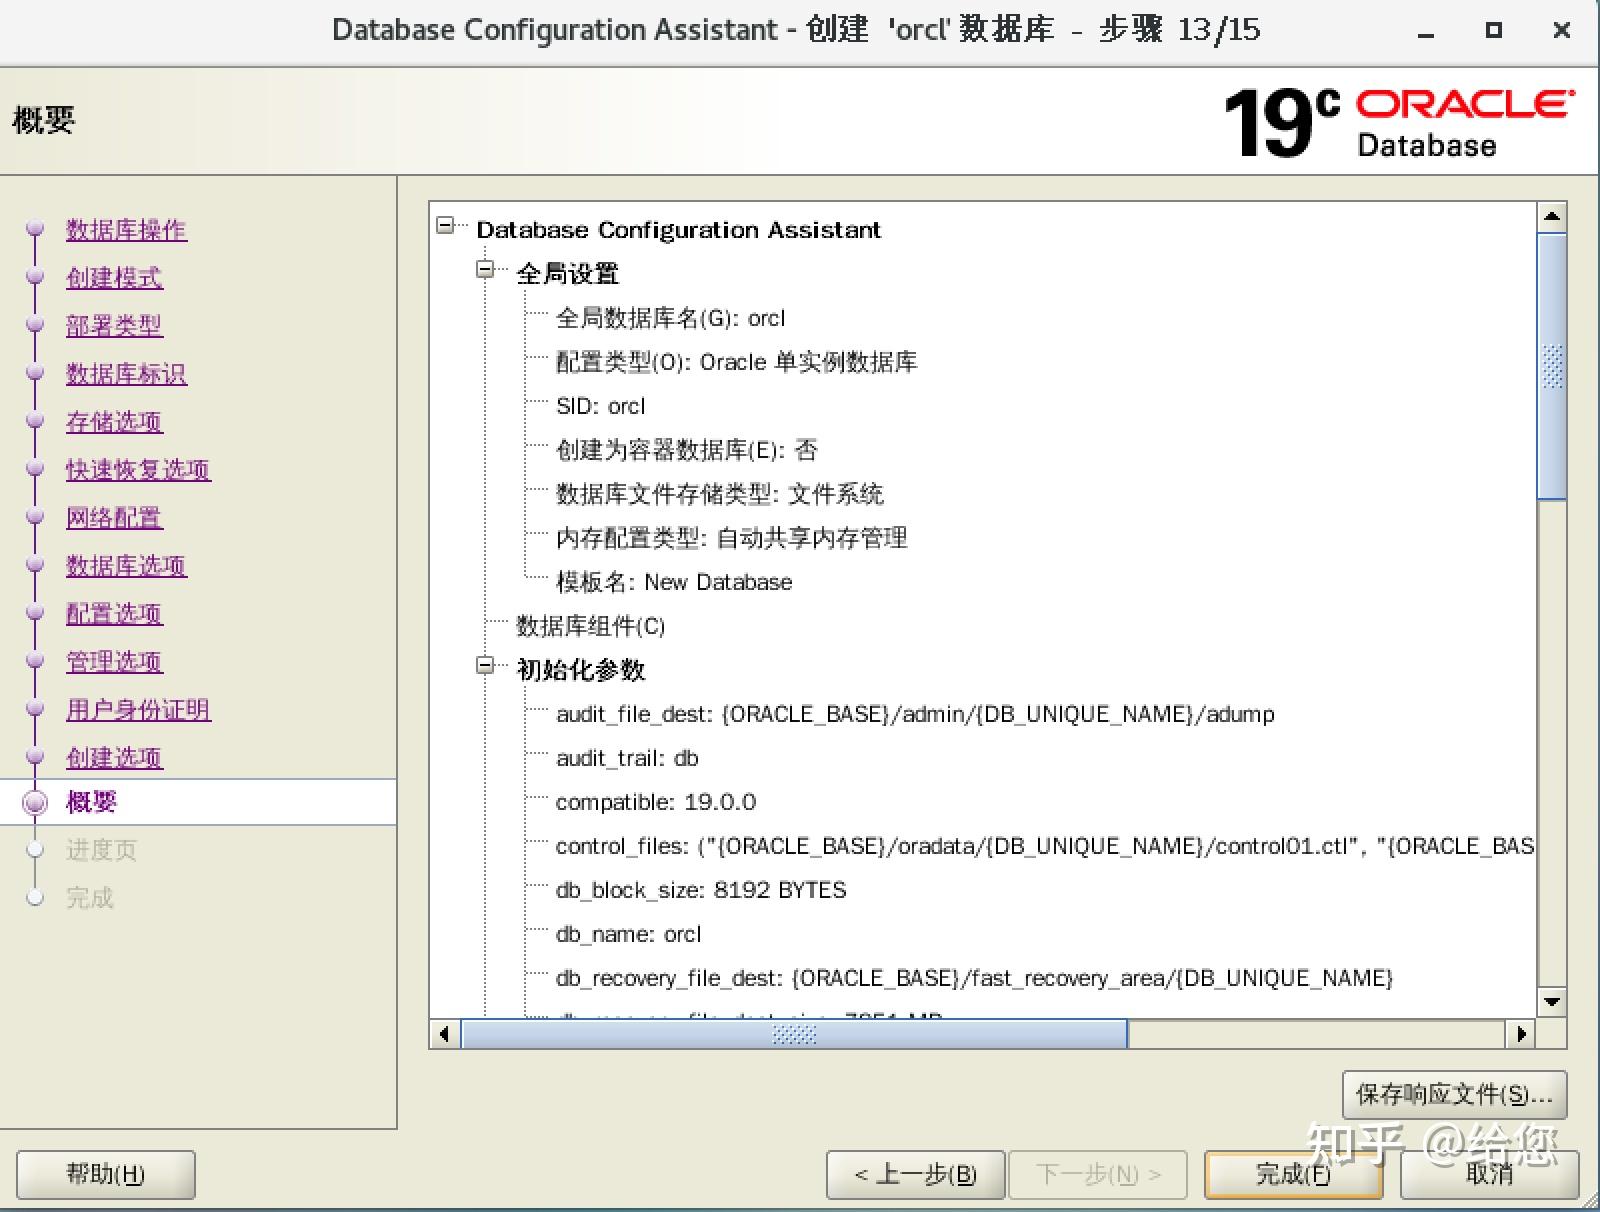This screenshot has height=1212, width=1600.
Task: Collapse the 初始化参数 tree branch
Action: 484,665
